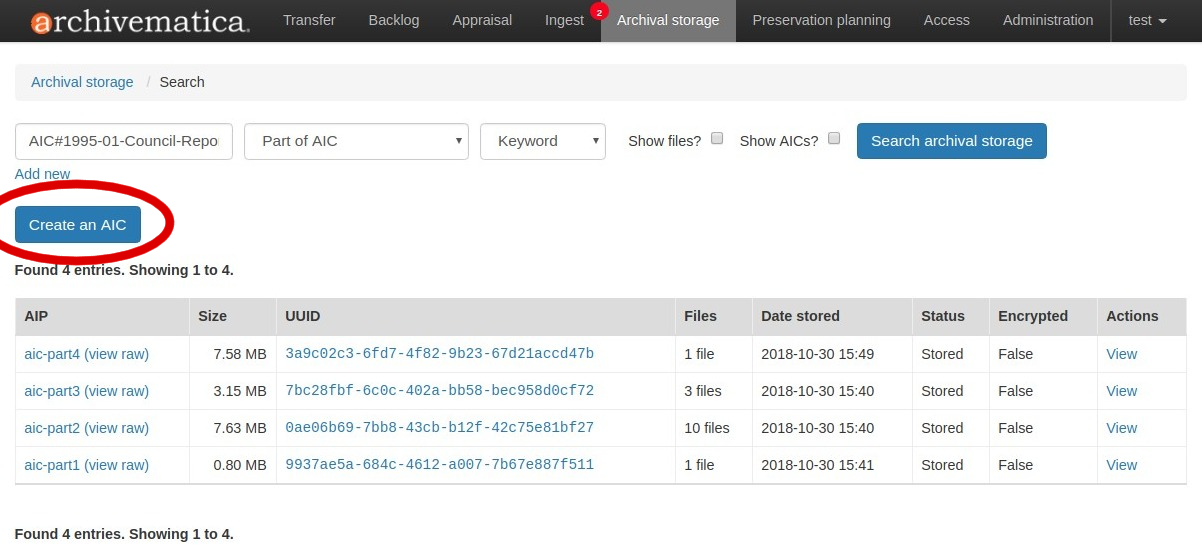Screen dimensions: 1202x556
Task: Click the Date stored column header
Action: pyautogui.click(x=800, y=316)
